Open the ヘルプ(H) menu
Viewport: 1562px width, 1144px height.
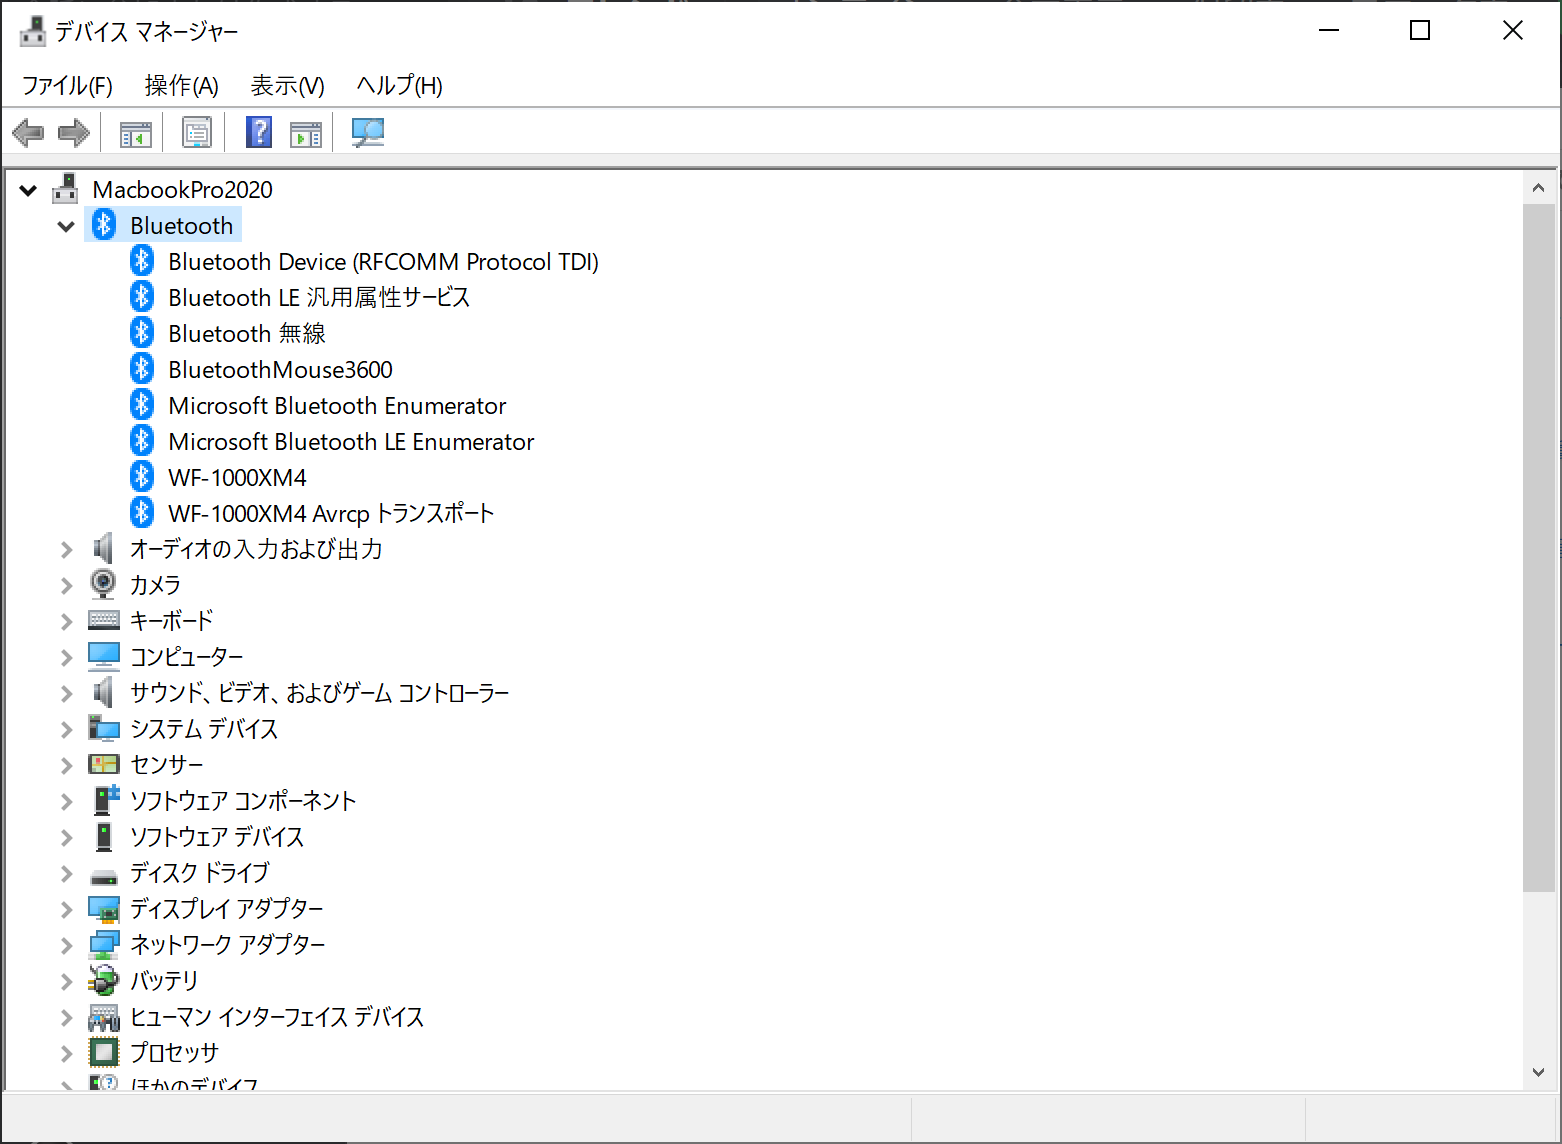(x=400, y=86)
